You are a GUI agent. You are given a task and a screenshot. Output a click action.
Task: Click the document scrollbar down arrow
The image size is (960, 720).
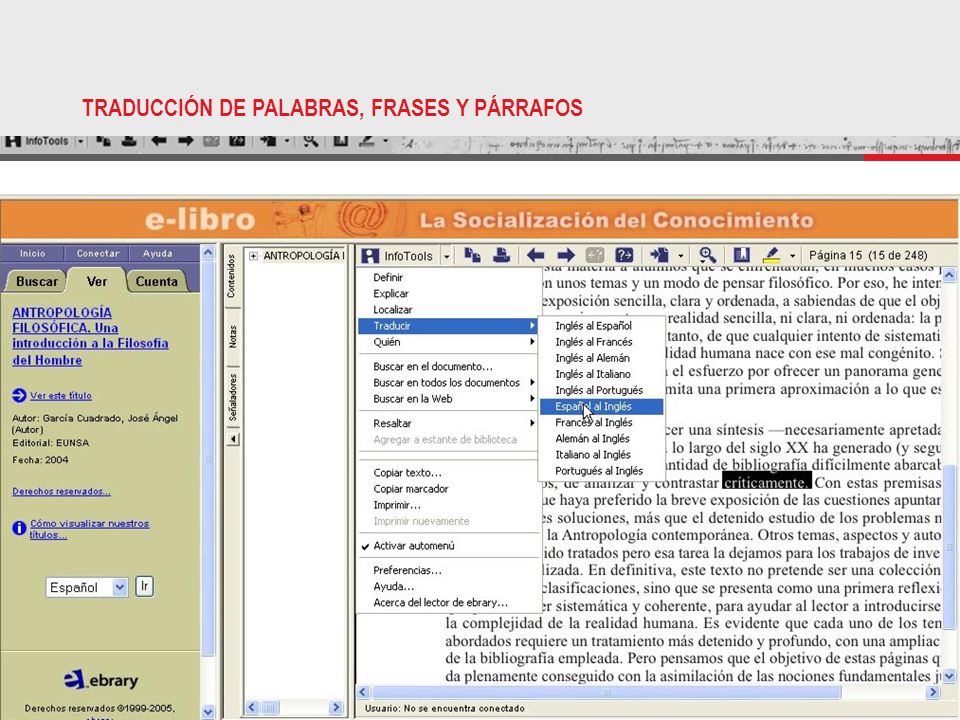949,677
